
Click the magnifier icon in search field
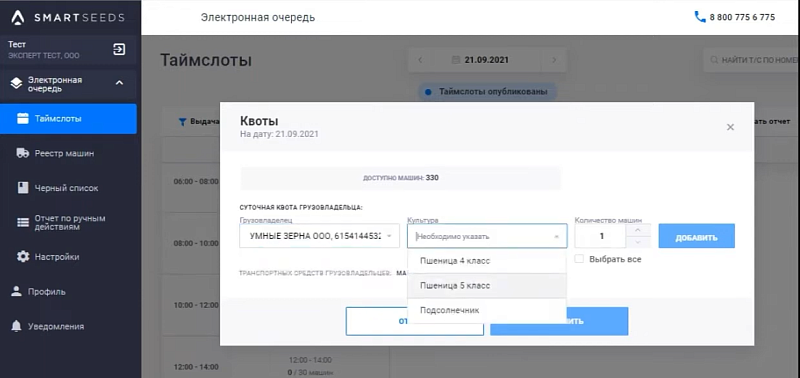[714, 60]
